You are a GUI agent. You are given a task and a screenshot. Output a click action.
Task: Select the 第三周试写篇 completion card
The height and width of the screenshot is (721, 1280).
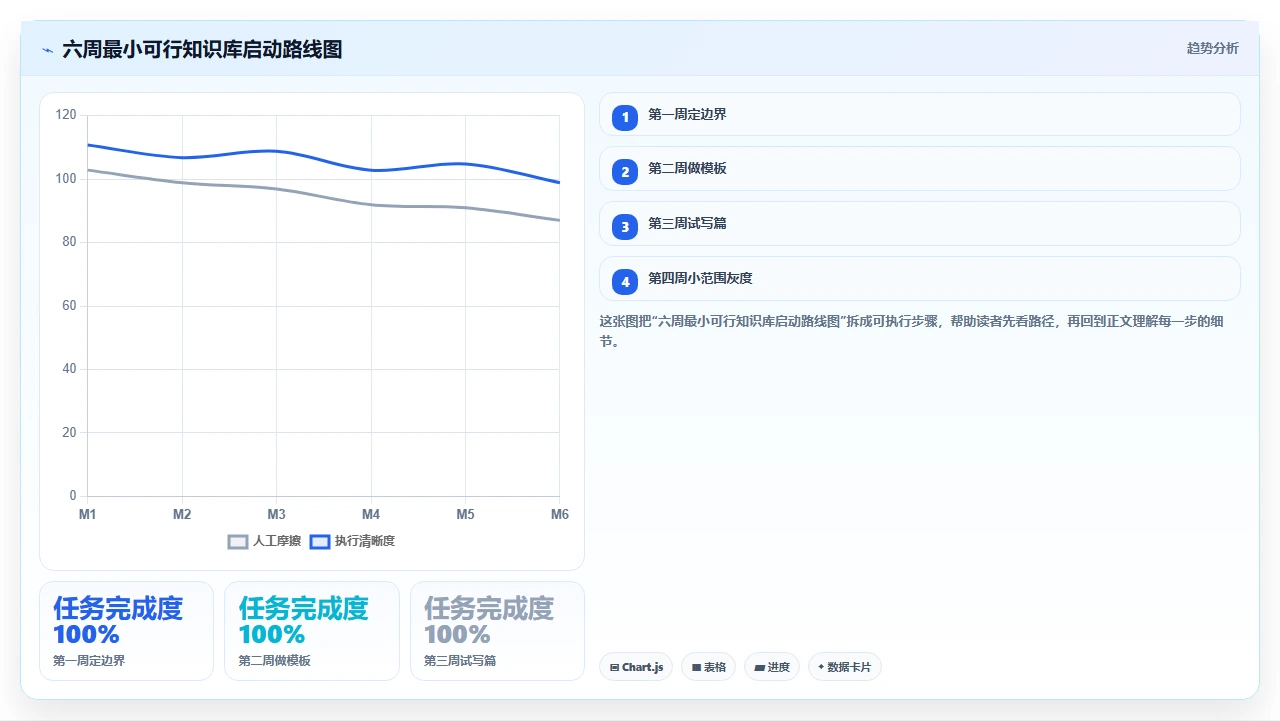497,631
